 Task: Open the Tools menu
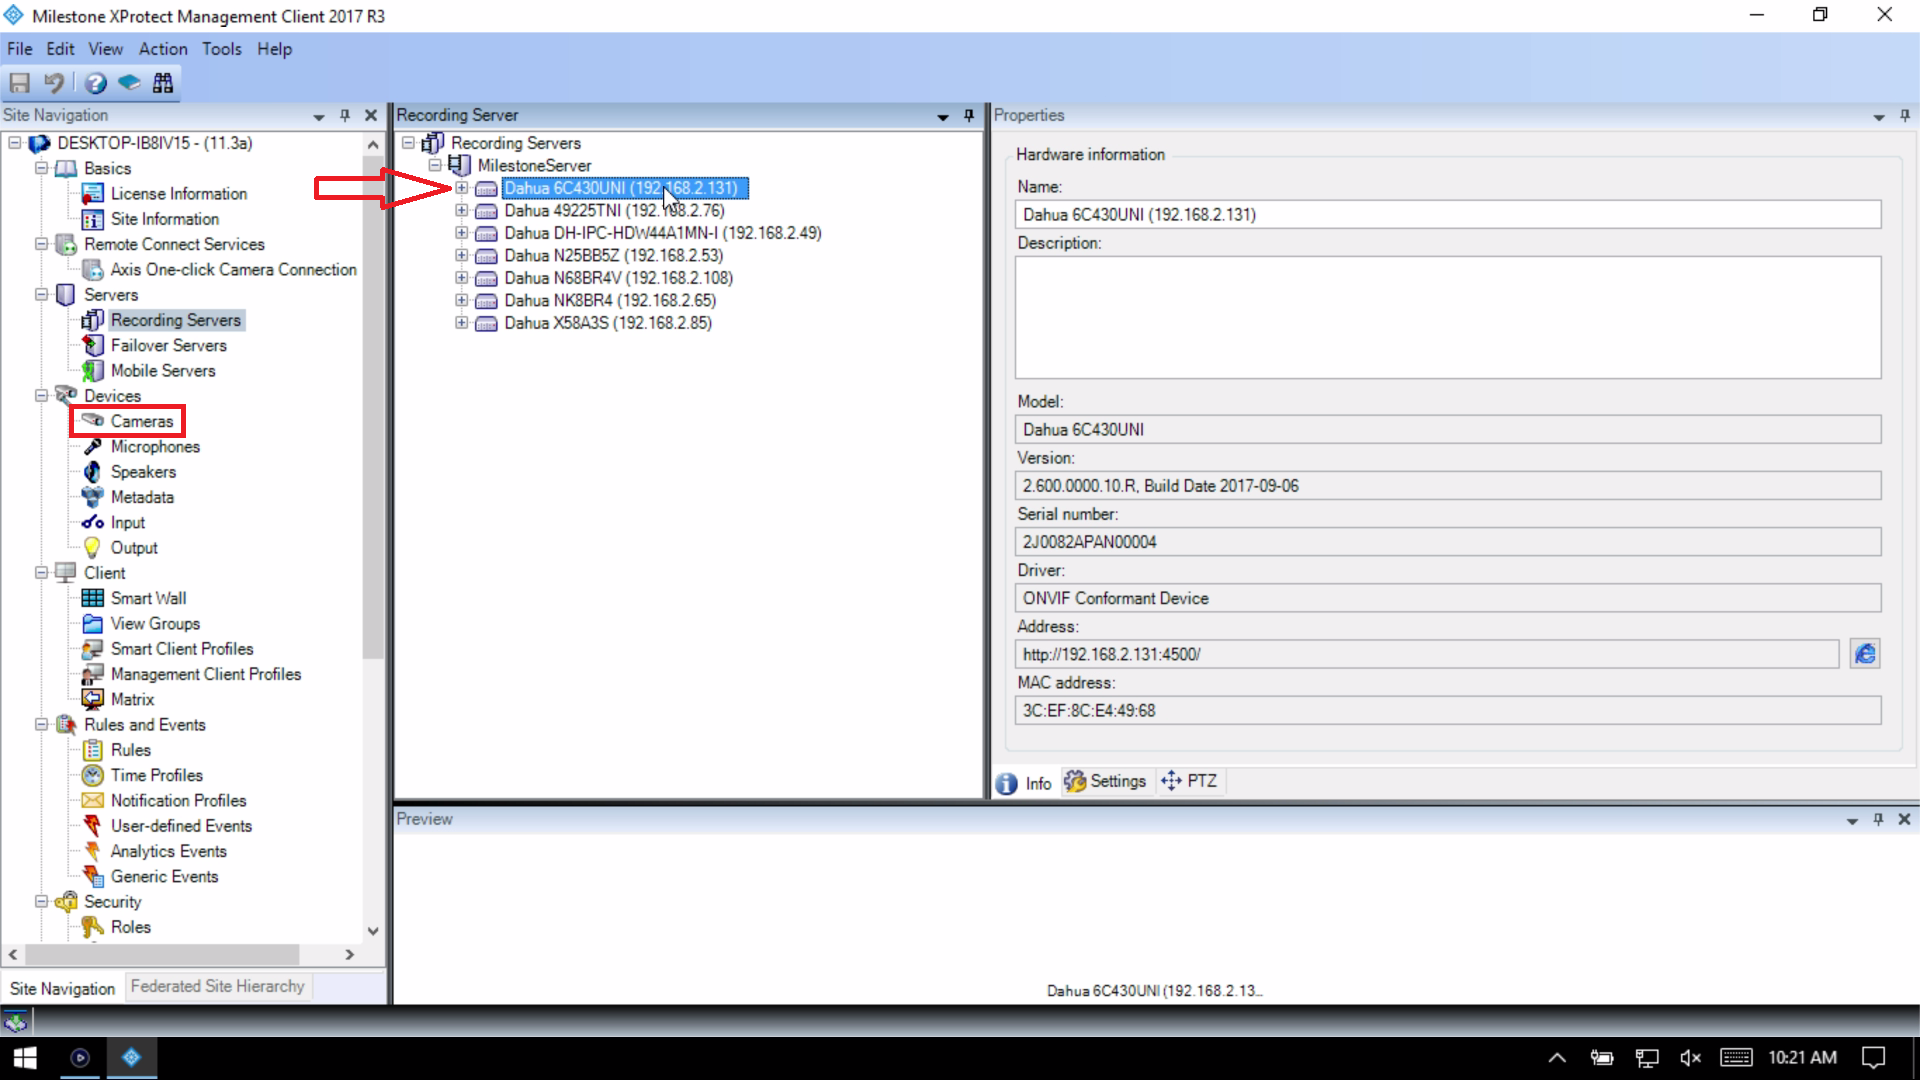221,49
